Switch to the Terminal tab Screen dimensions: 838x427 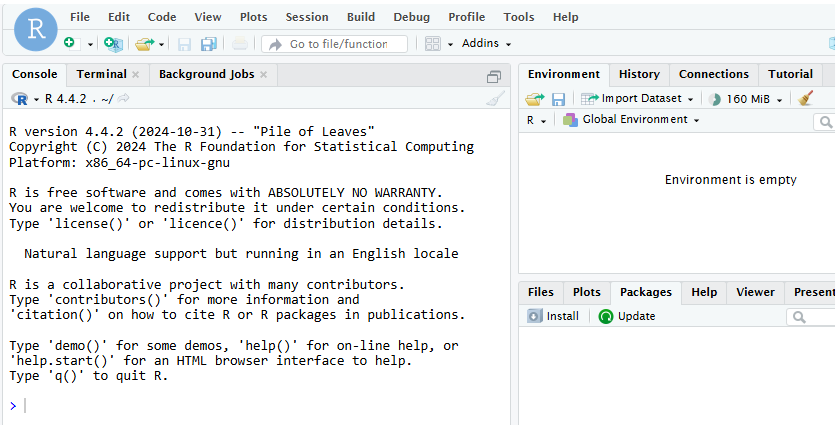(102, 74)
